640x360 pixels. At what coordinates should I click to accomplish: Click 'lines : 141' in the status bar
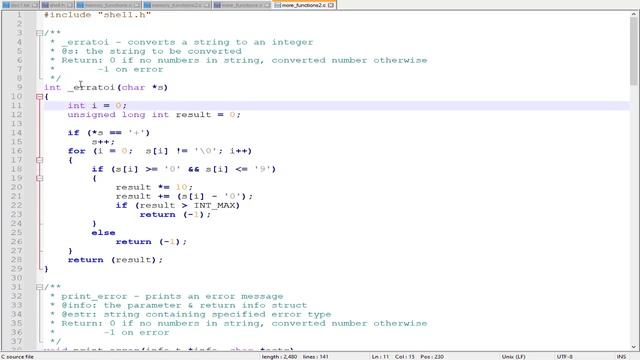(x=316, y=356)
